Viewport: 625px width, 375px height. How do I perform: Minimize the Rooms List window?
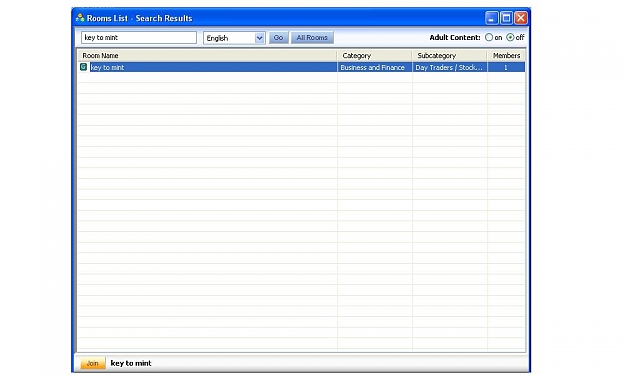coord(491,18)
